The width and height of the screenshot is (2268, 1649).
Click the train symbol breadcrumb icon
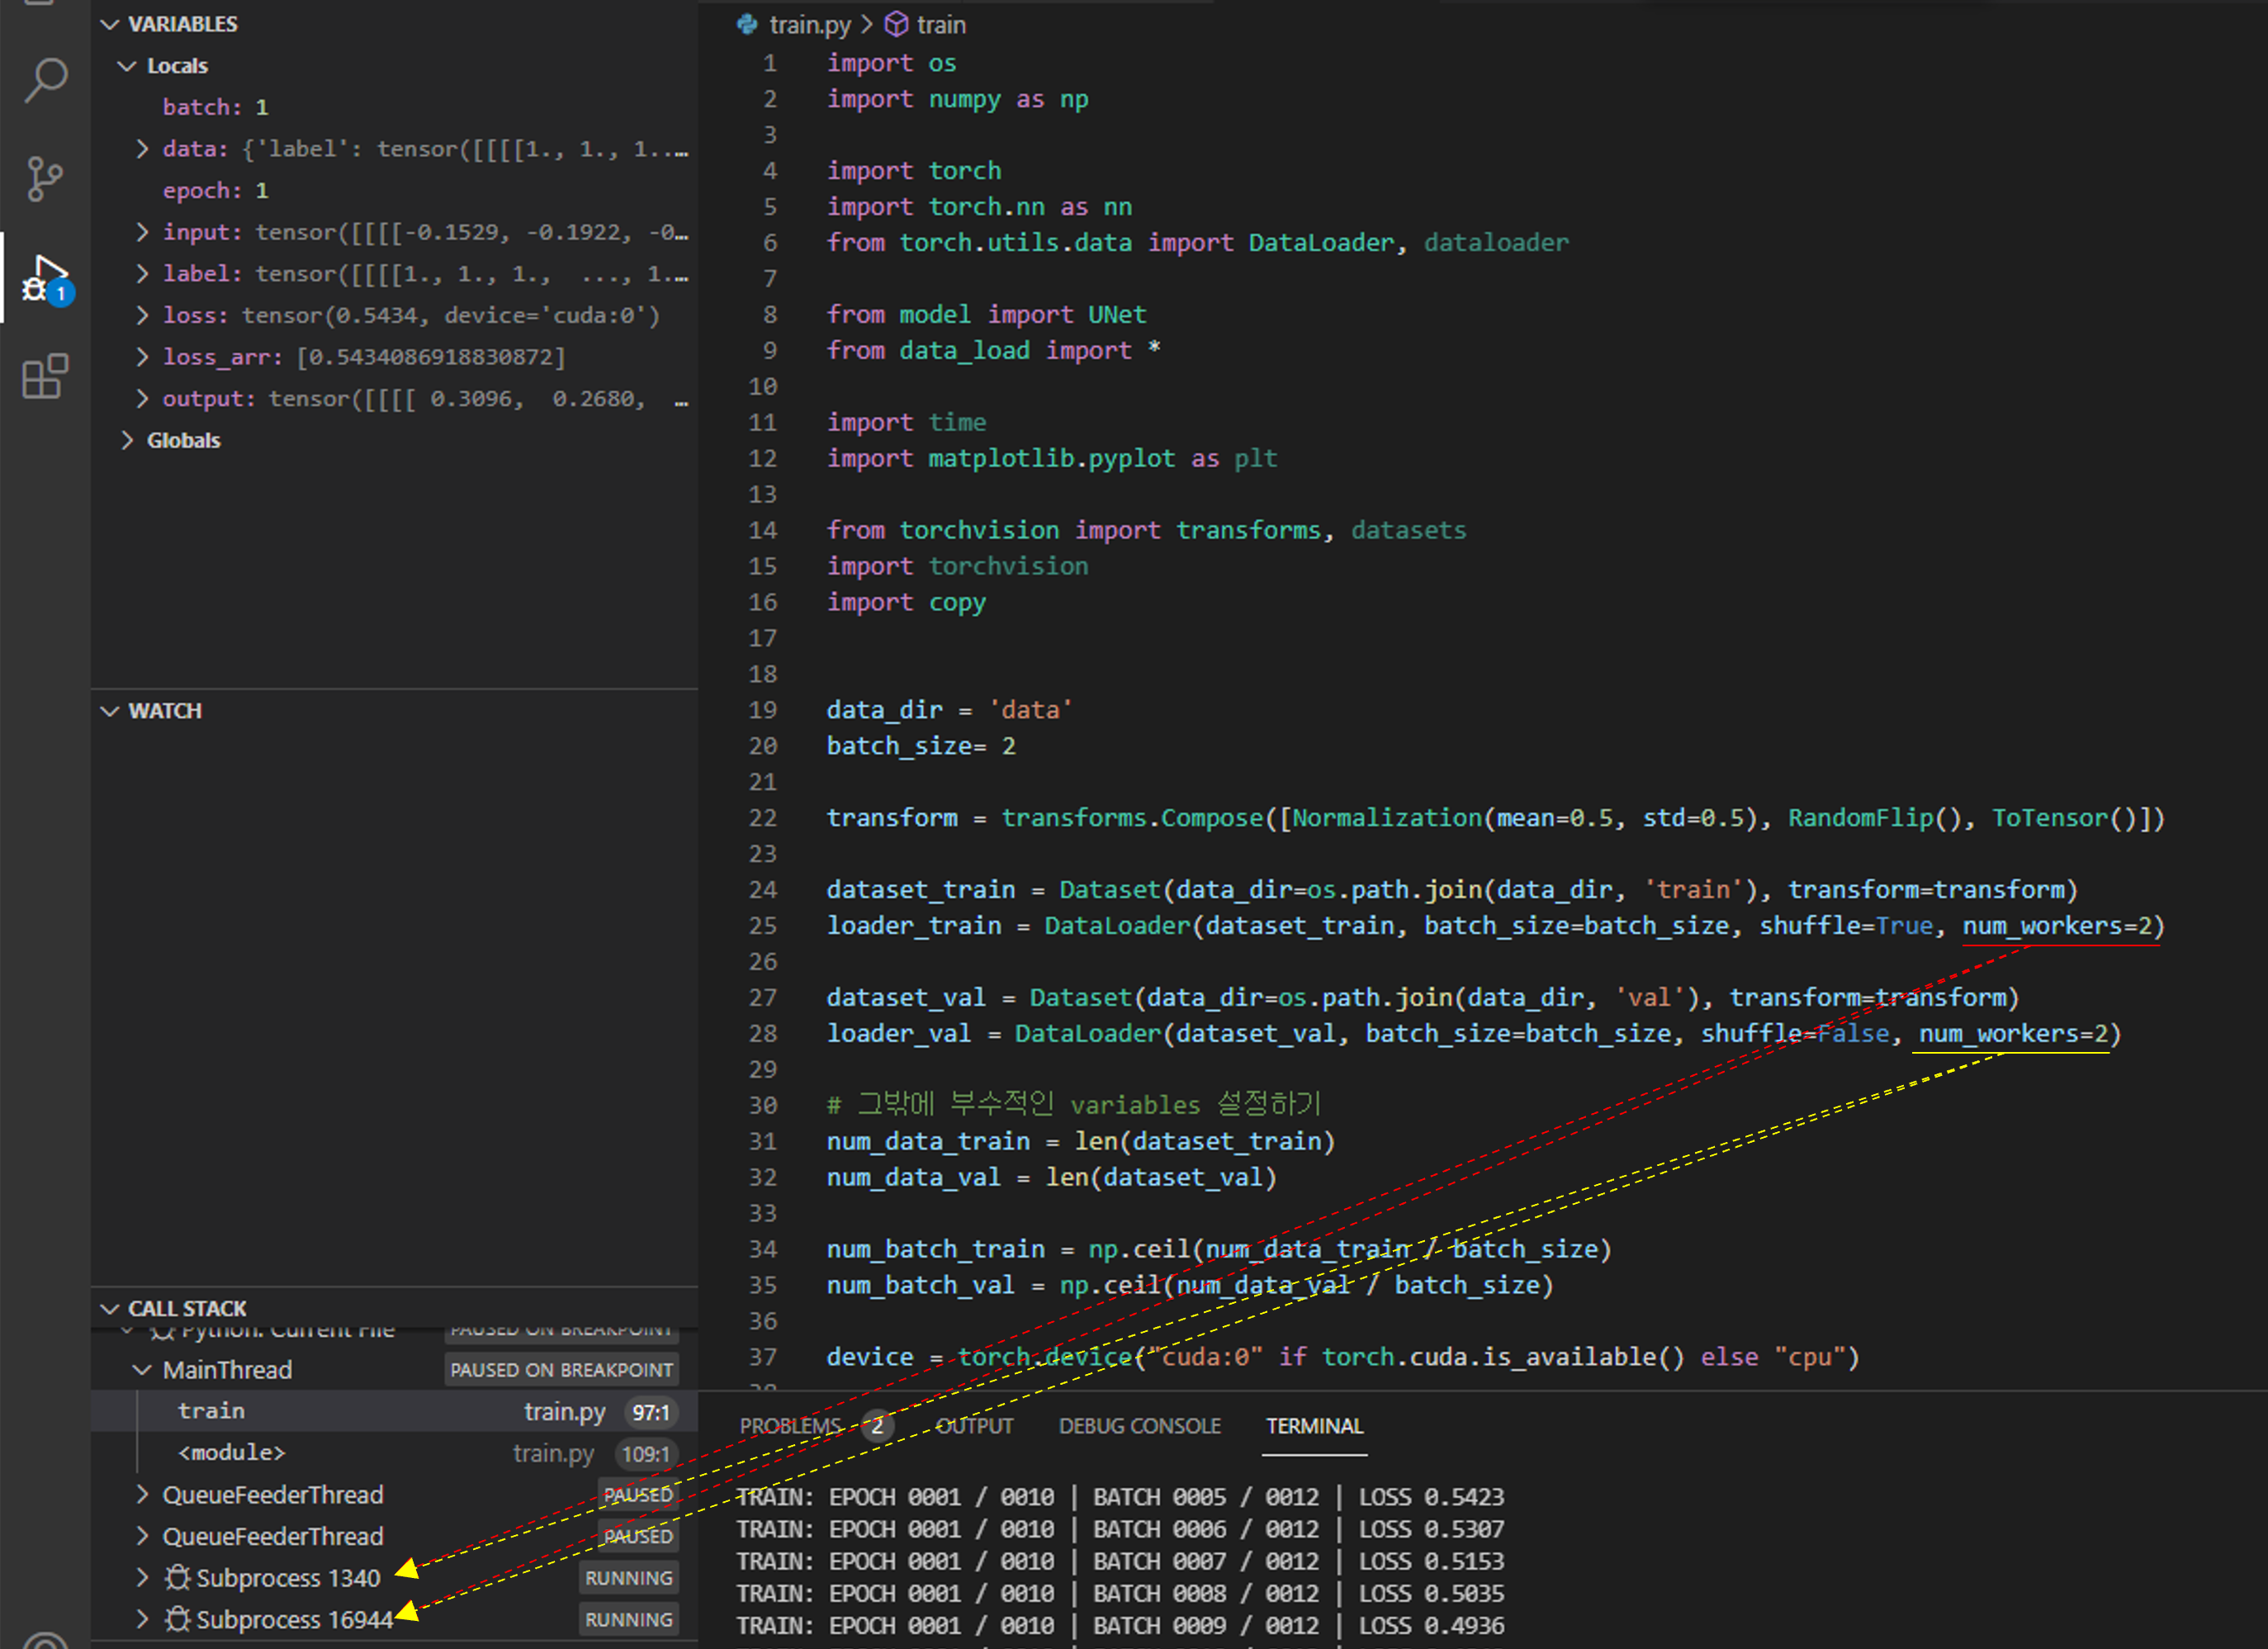[896, 24]
